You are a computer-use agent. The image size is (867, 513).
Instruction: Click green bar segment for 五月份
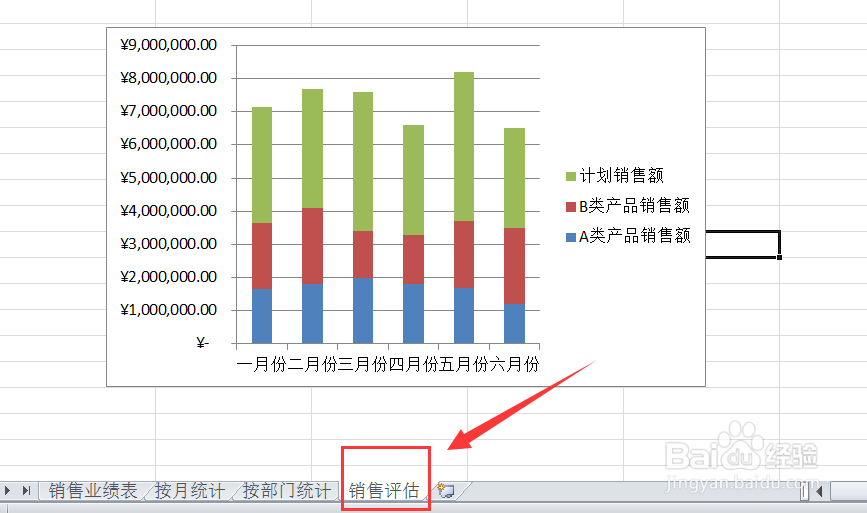(x=464, y=146)
